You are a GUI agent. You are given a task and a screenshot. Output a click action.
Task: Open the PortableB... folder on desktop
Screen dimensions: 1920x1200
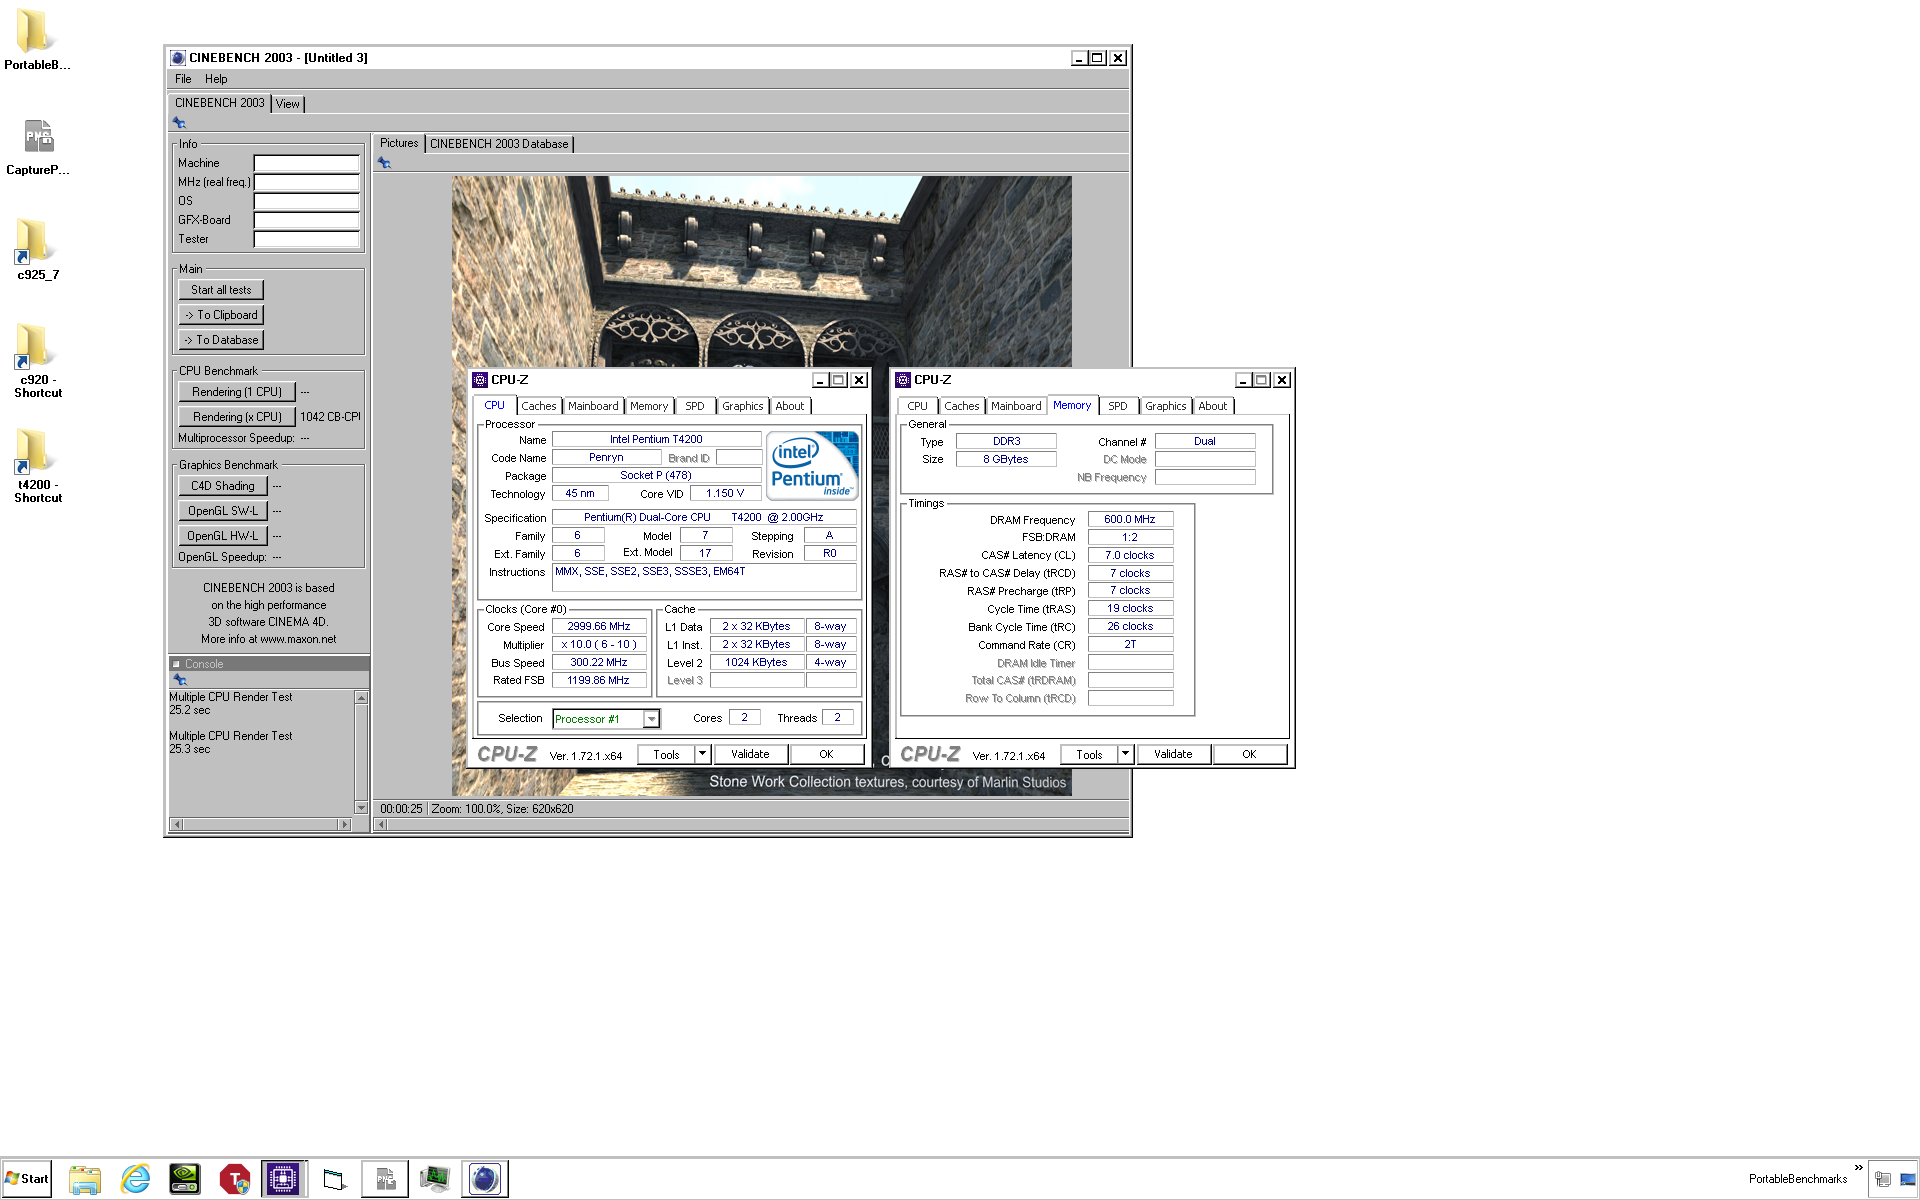pyautogui.click(x=37, y=40)
